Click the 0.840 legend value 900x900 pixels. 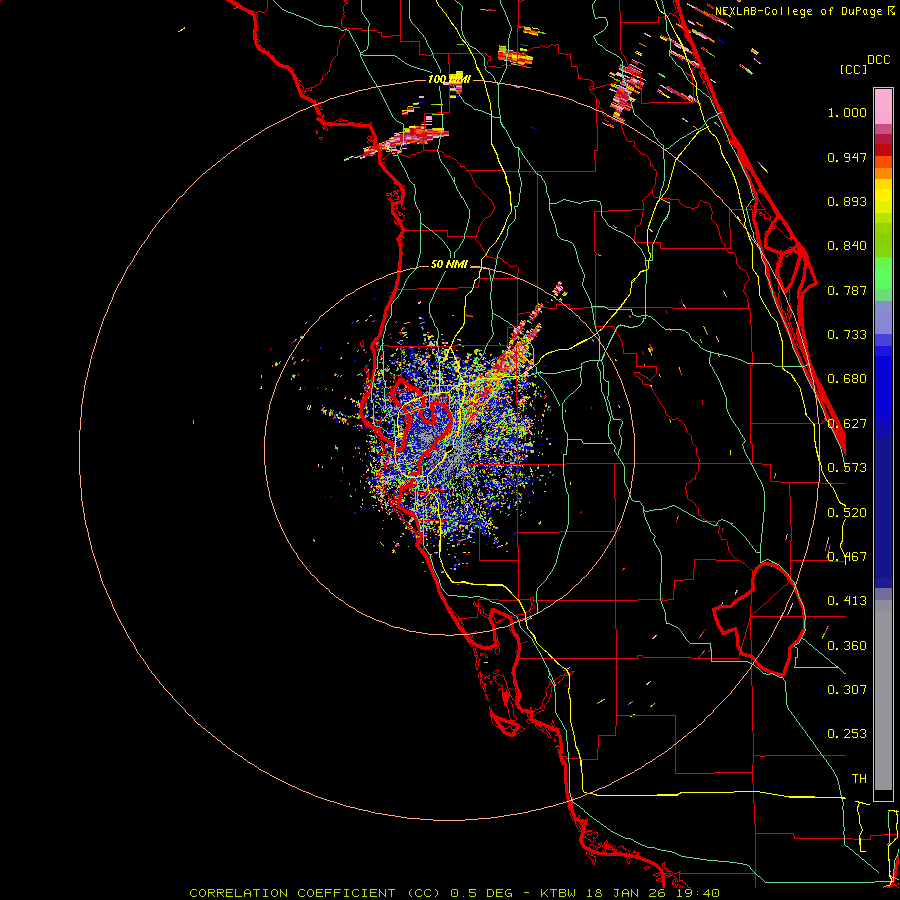847,246
